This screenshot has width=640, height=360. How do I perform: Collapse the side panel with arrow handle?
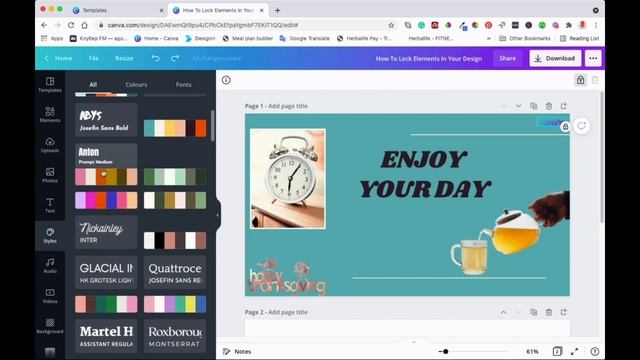point(218,215)
